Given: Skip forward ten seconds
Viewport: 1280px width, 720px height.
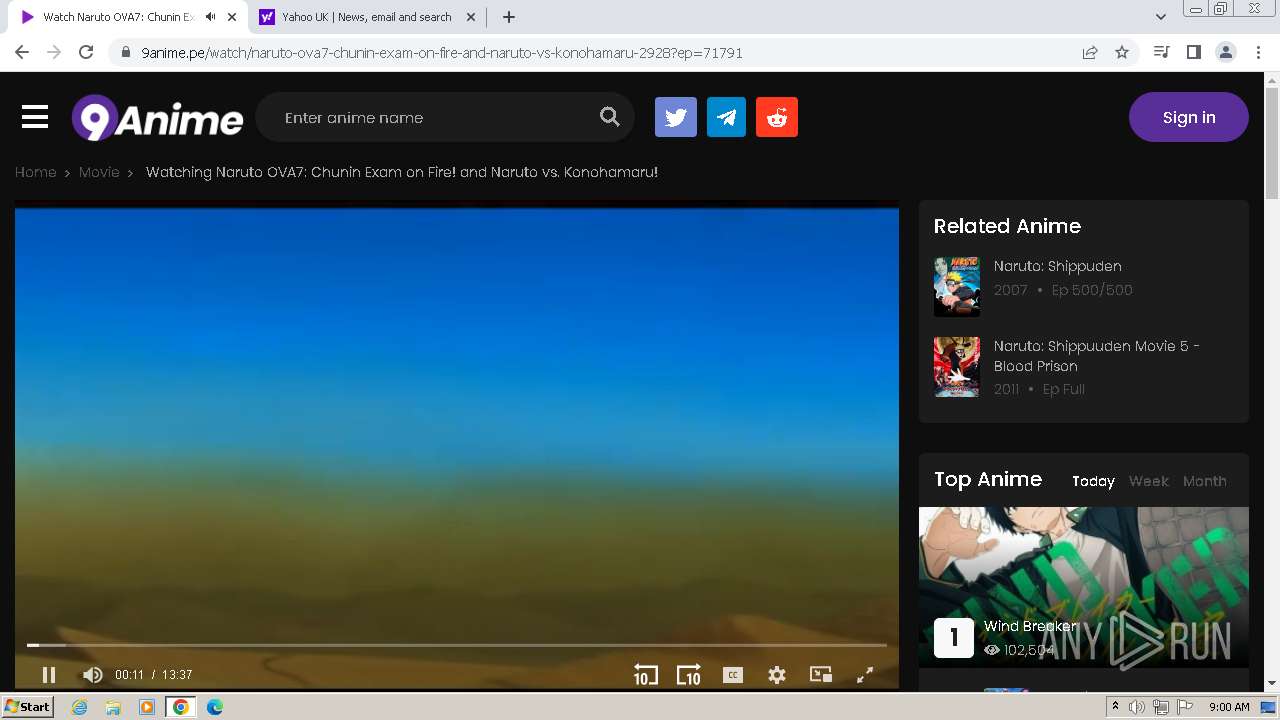Looking at the screenshot, I should click(689, 675).
